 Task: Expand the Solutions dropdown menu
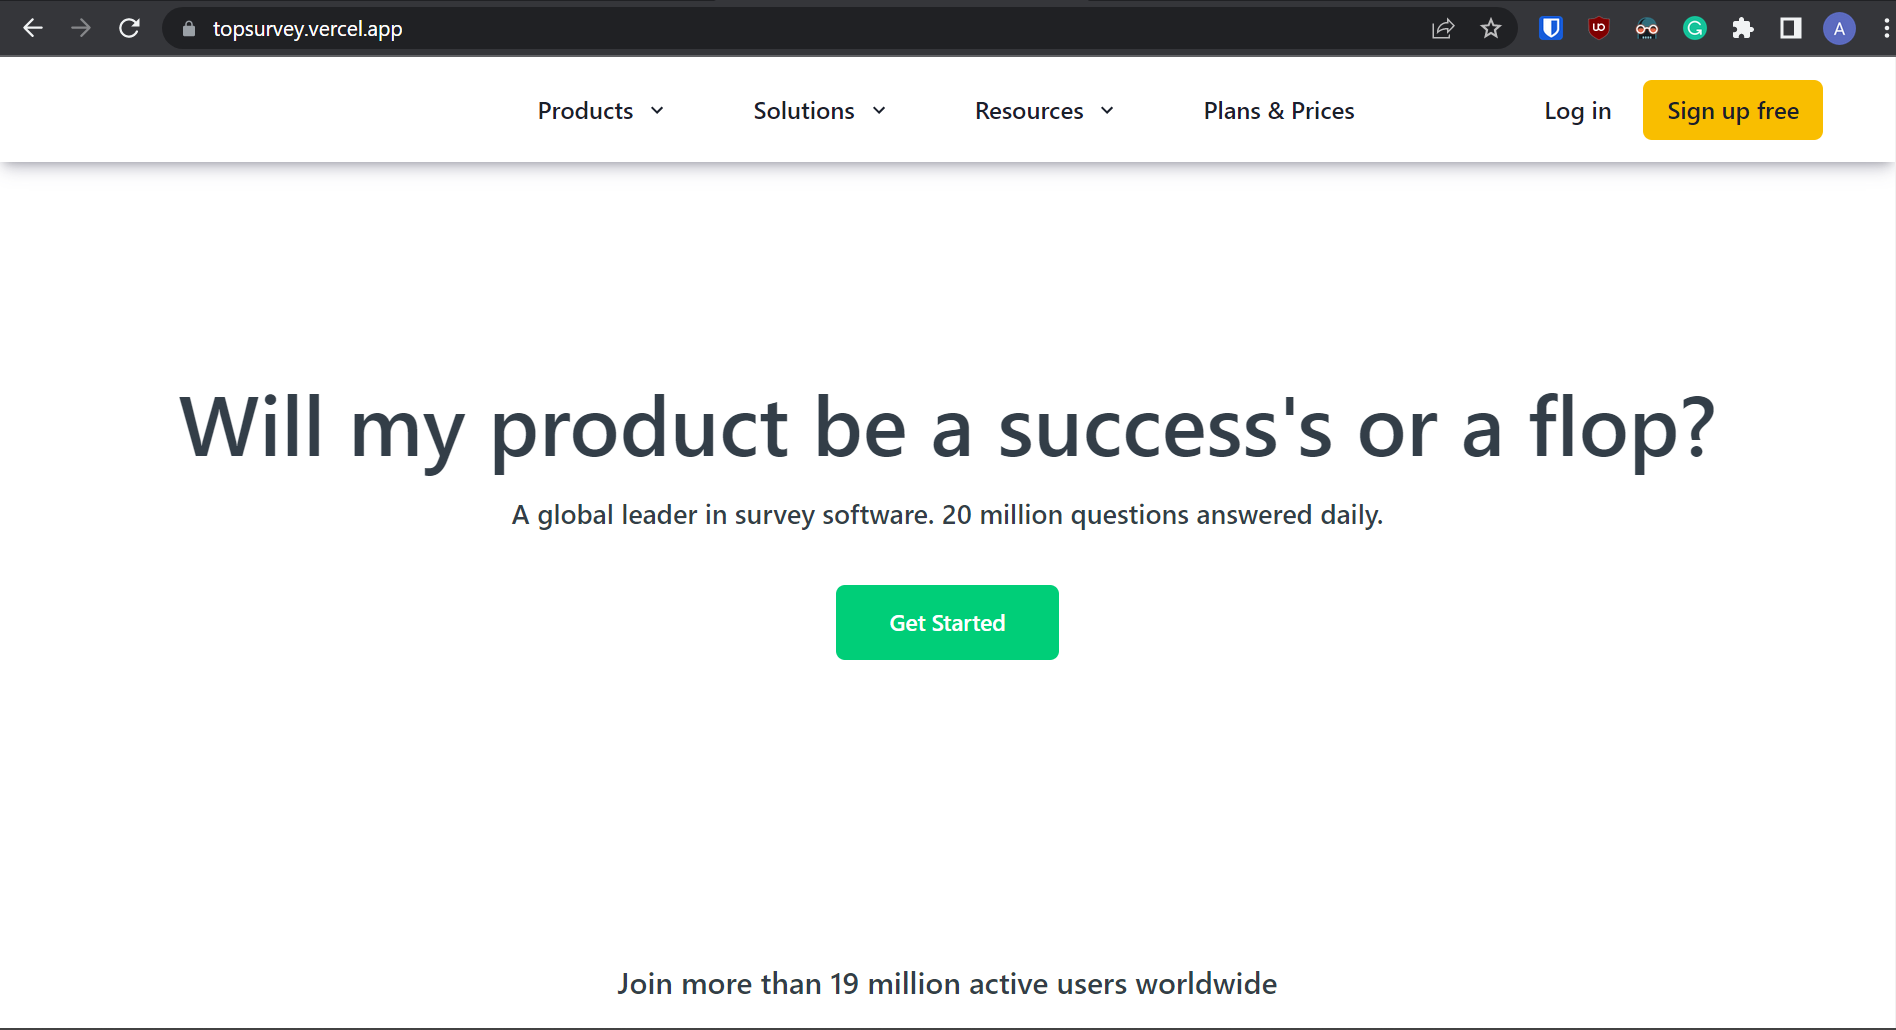819,111
